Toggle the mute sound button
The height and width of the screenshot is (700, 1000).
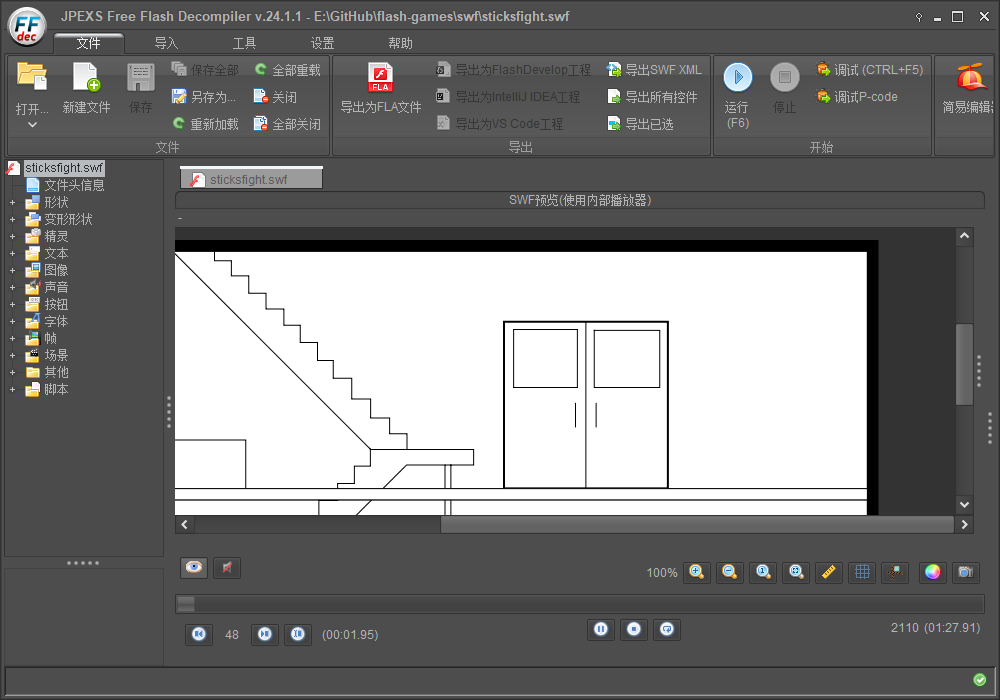point(227,567)
